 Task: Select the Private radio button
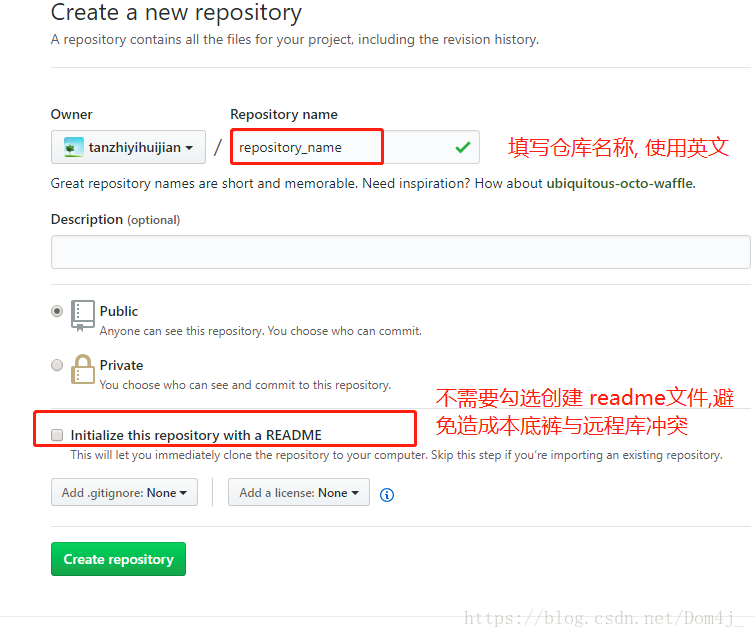[x=57, y=365]
